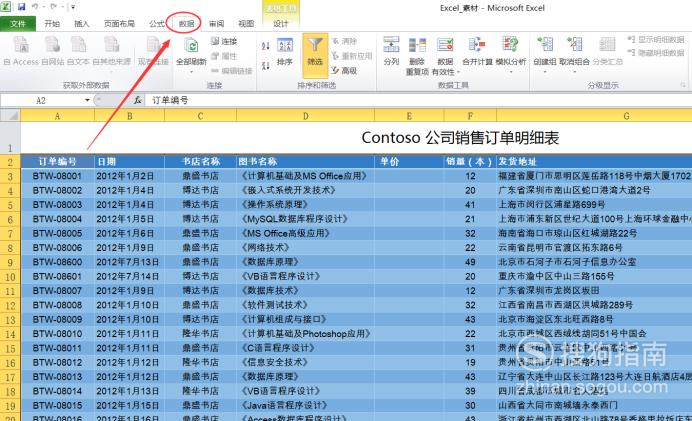This screenshot has height=421, width=692.
Task: Click the 模拟分析 what-if analysis icon
Action: point(511,45)
